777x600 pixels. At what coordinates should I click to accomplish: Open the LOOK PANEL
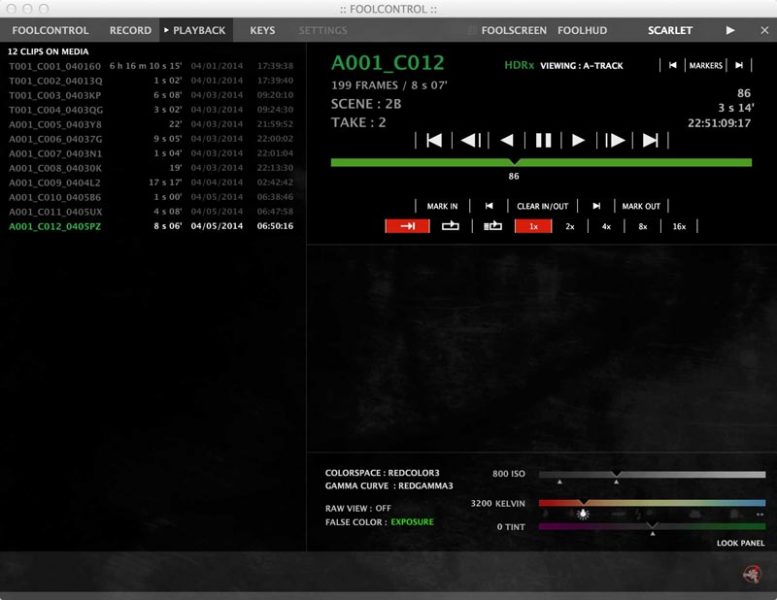(740, 543)
